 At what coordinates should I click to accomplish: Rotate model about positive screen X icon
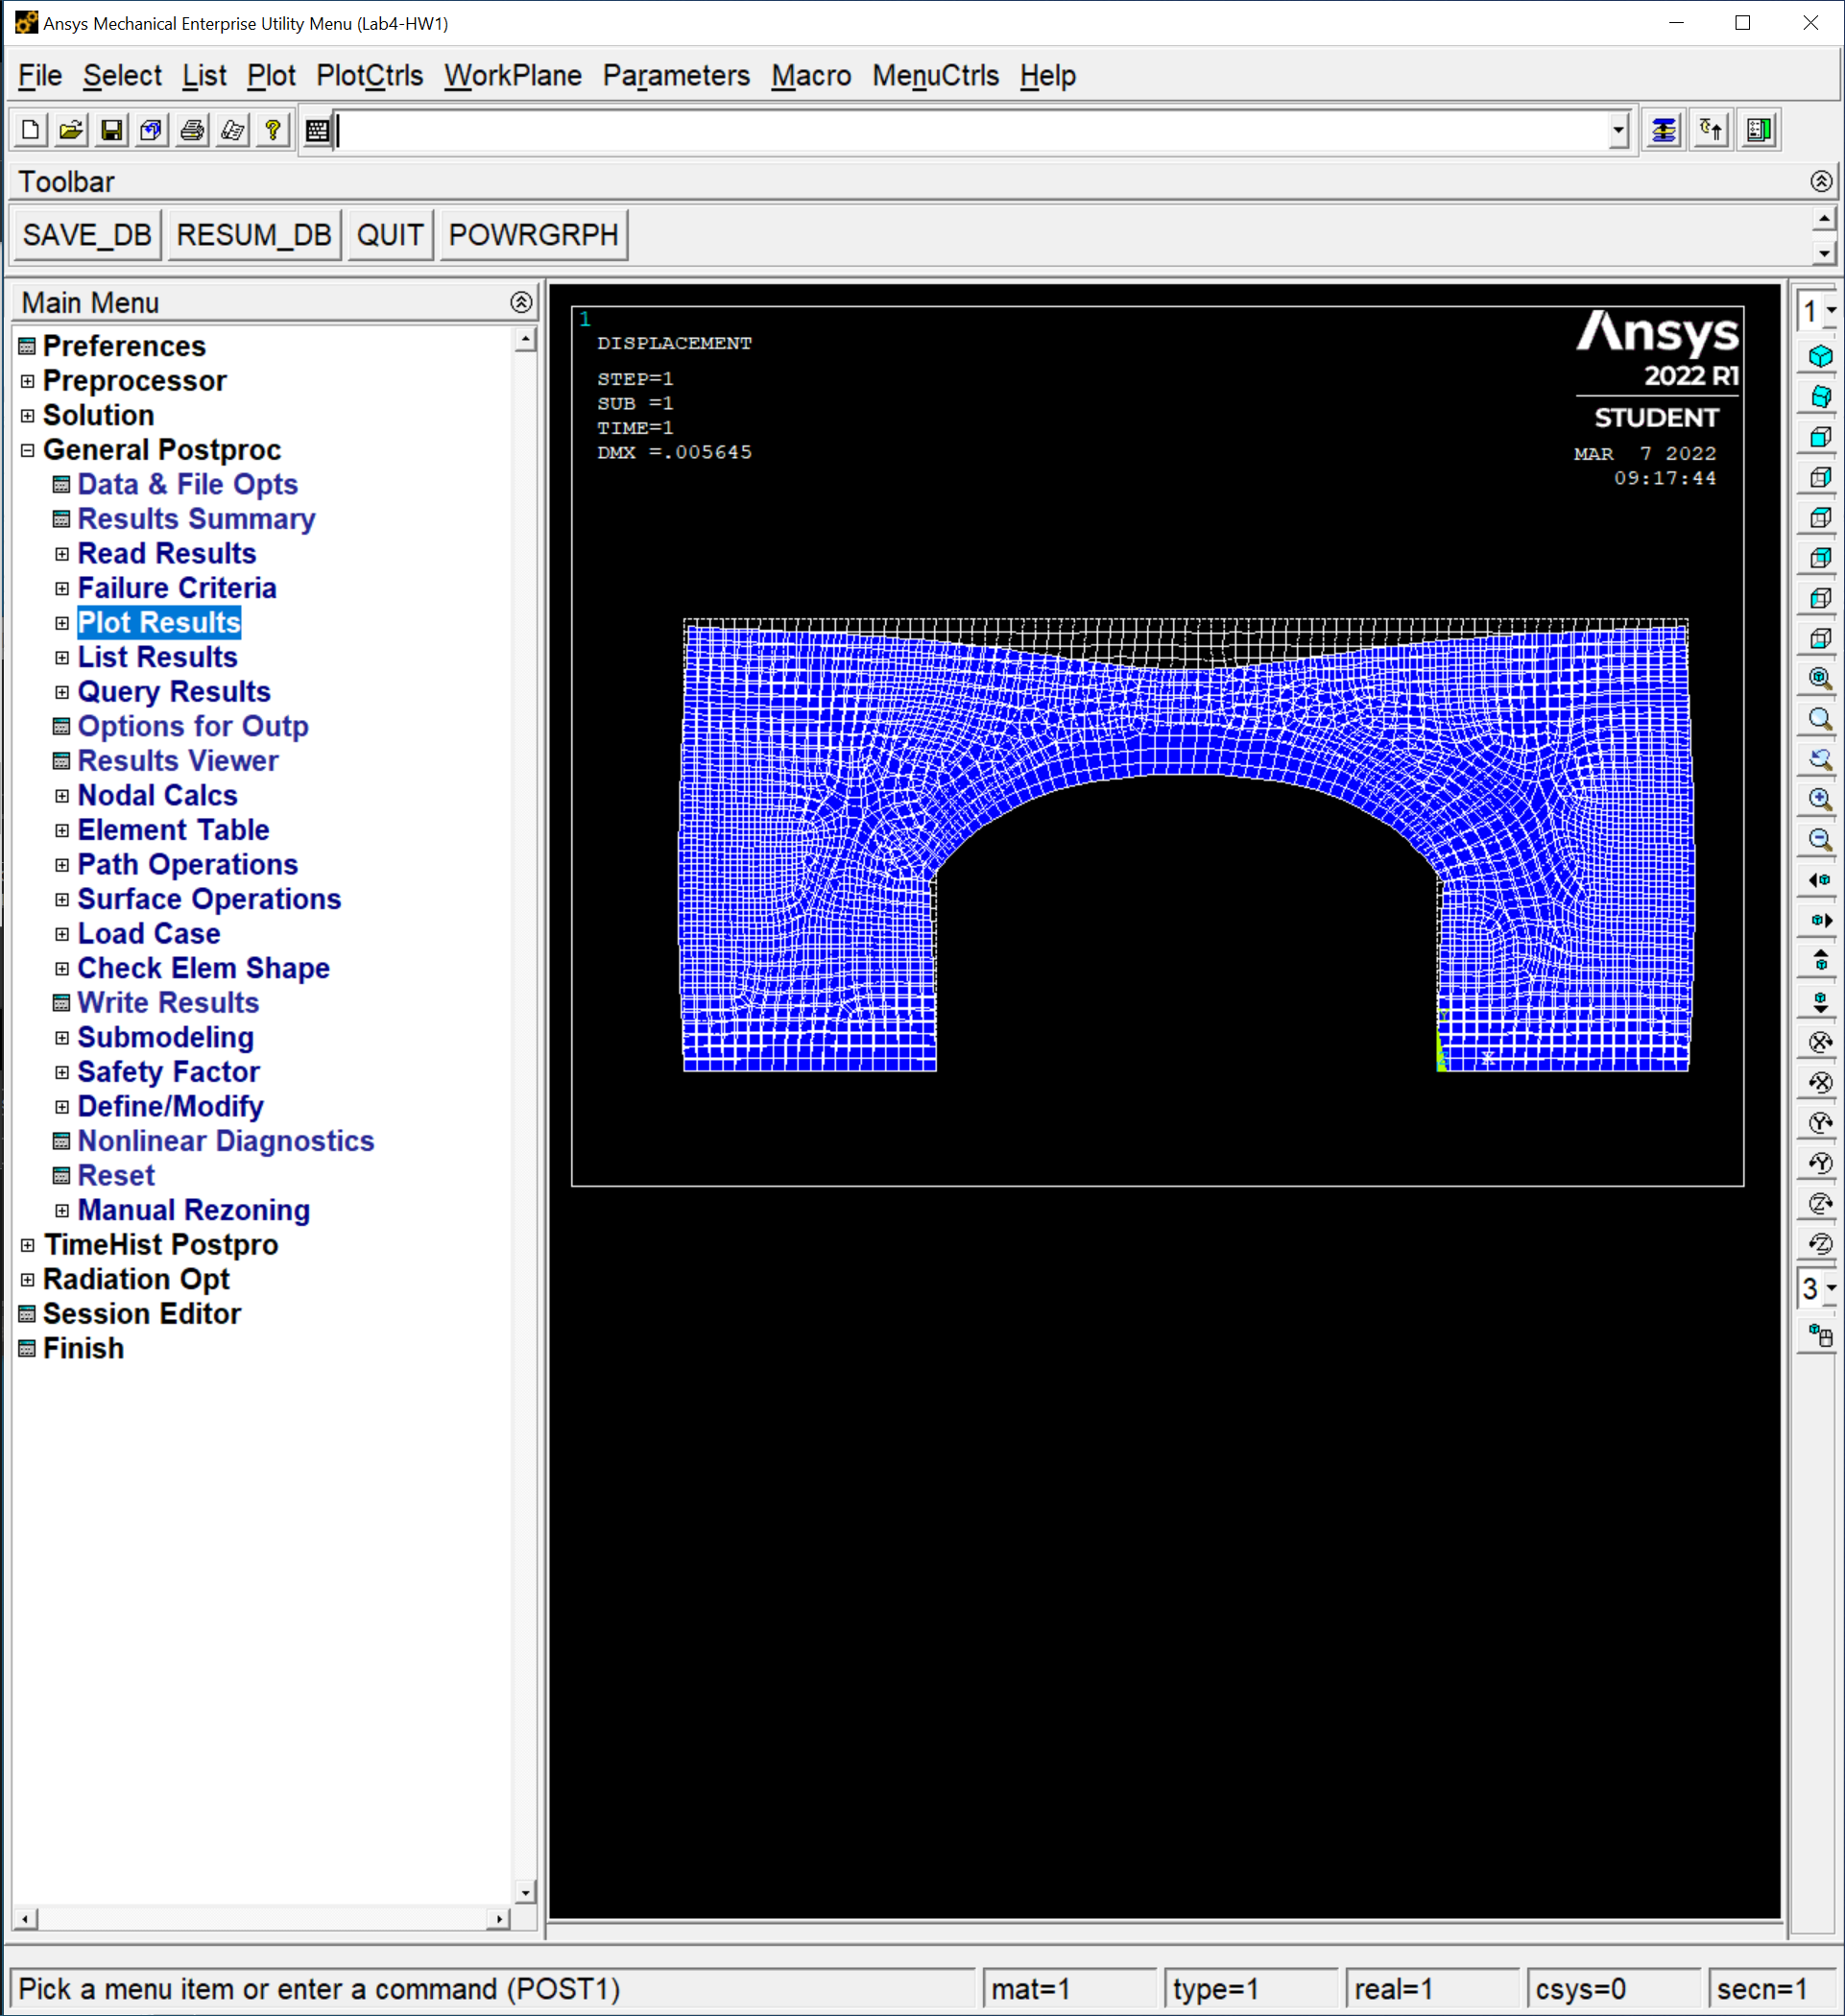[1820, 1042]
